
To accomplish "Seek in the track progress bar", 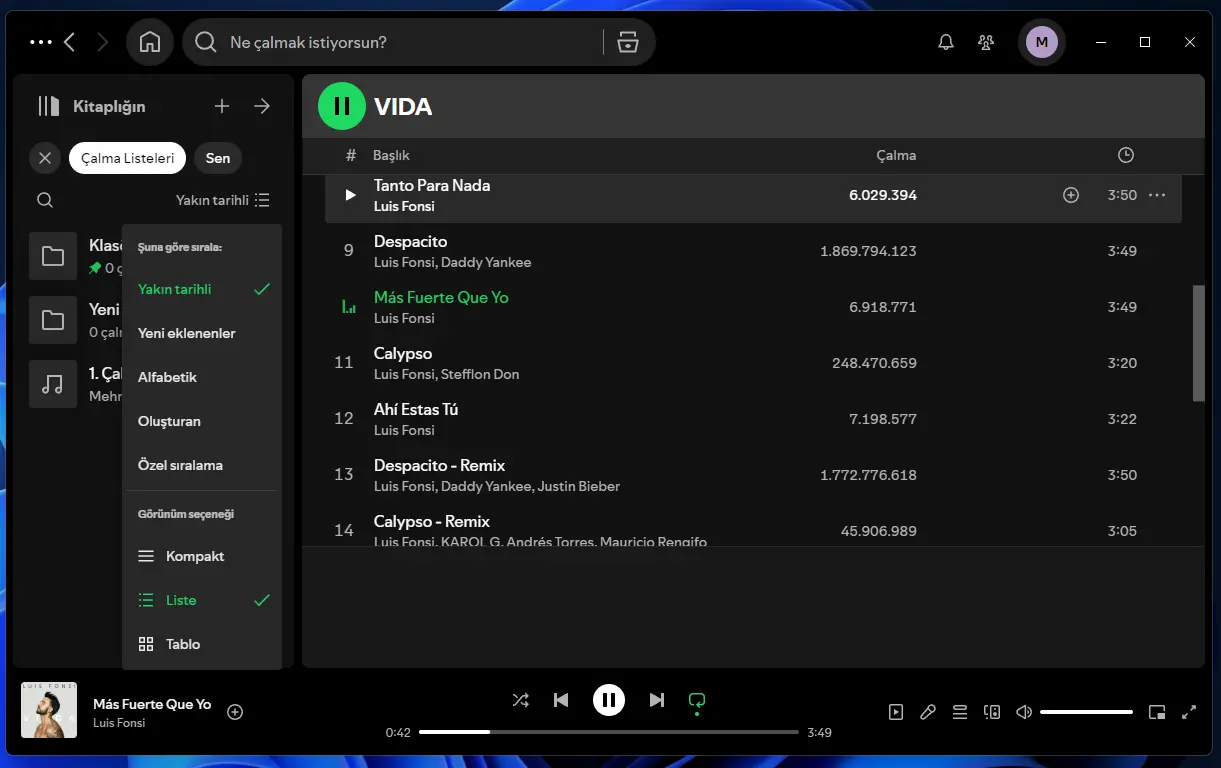I will click(609, 732).
